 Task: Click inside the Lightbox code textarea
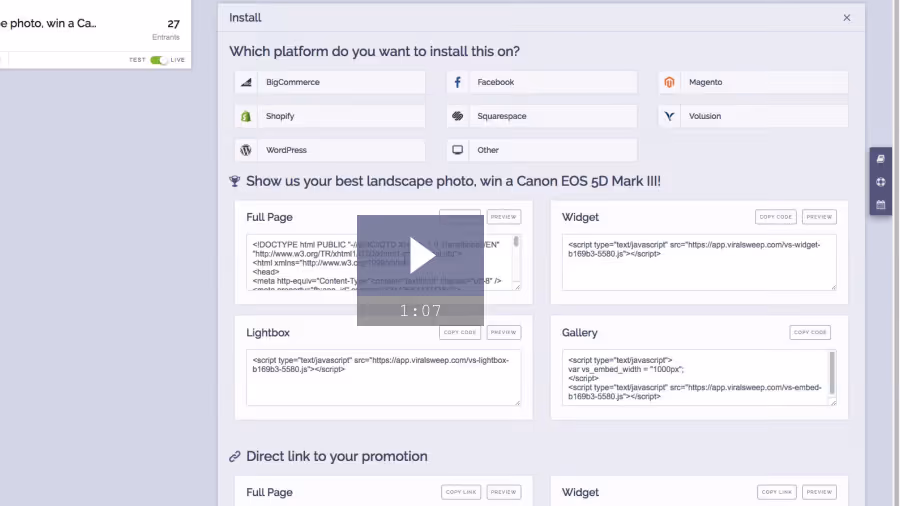(x=383, y=377)
